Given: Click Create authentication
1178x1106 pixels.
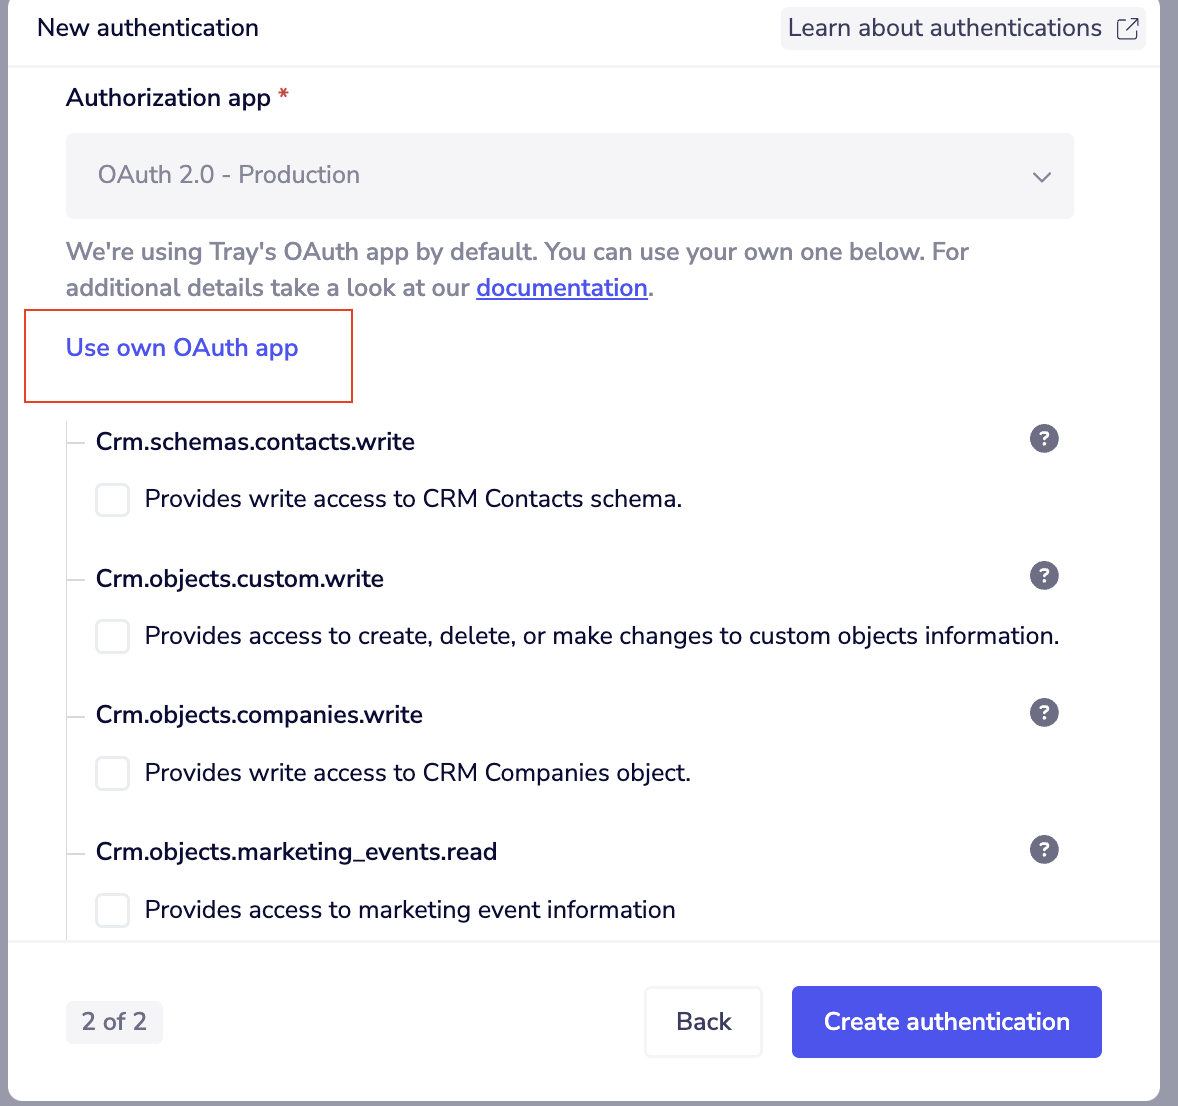Looking at the screenshot, I should pyautogui.click(x=946, y=1021).
